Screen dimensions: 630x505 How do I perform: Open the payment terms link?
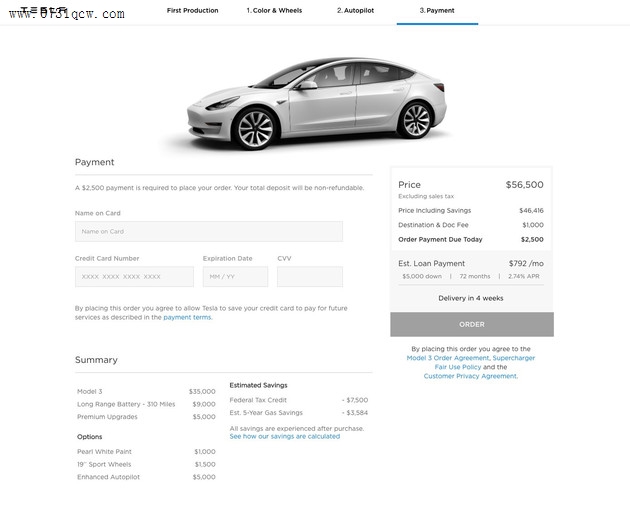point(187,317)
